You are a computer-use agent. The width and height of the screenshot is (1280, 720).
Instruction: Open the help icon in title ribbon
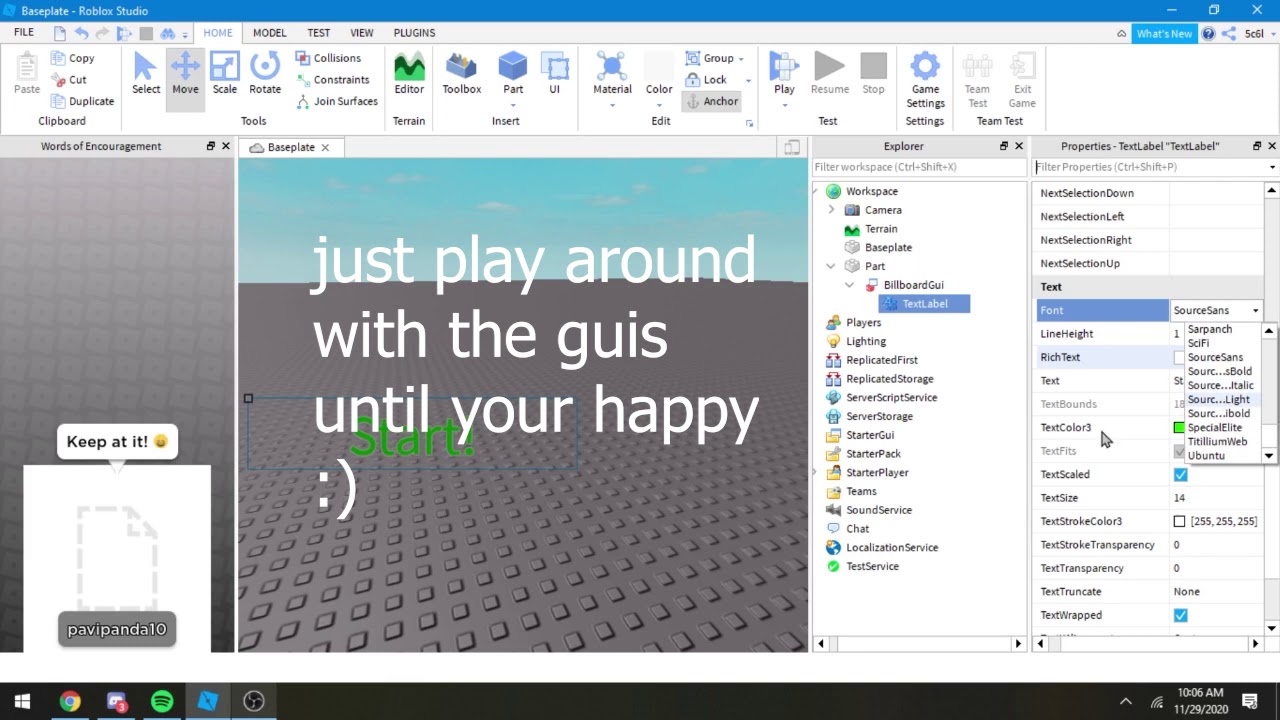(1208, 33)
